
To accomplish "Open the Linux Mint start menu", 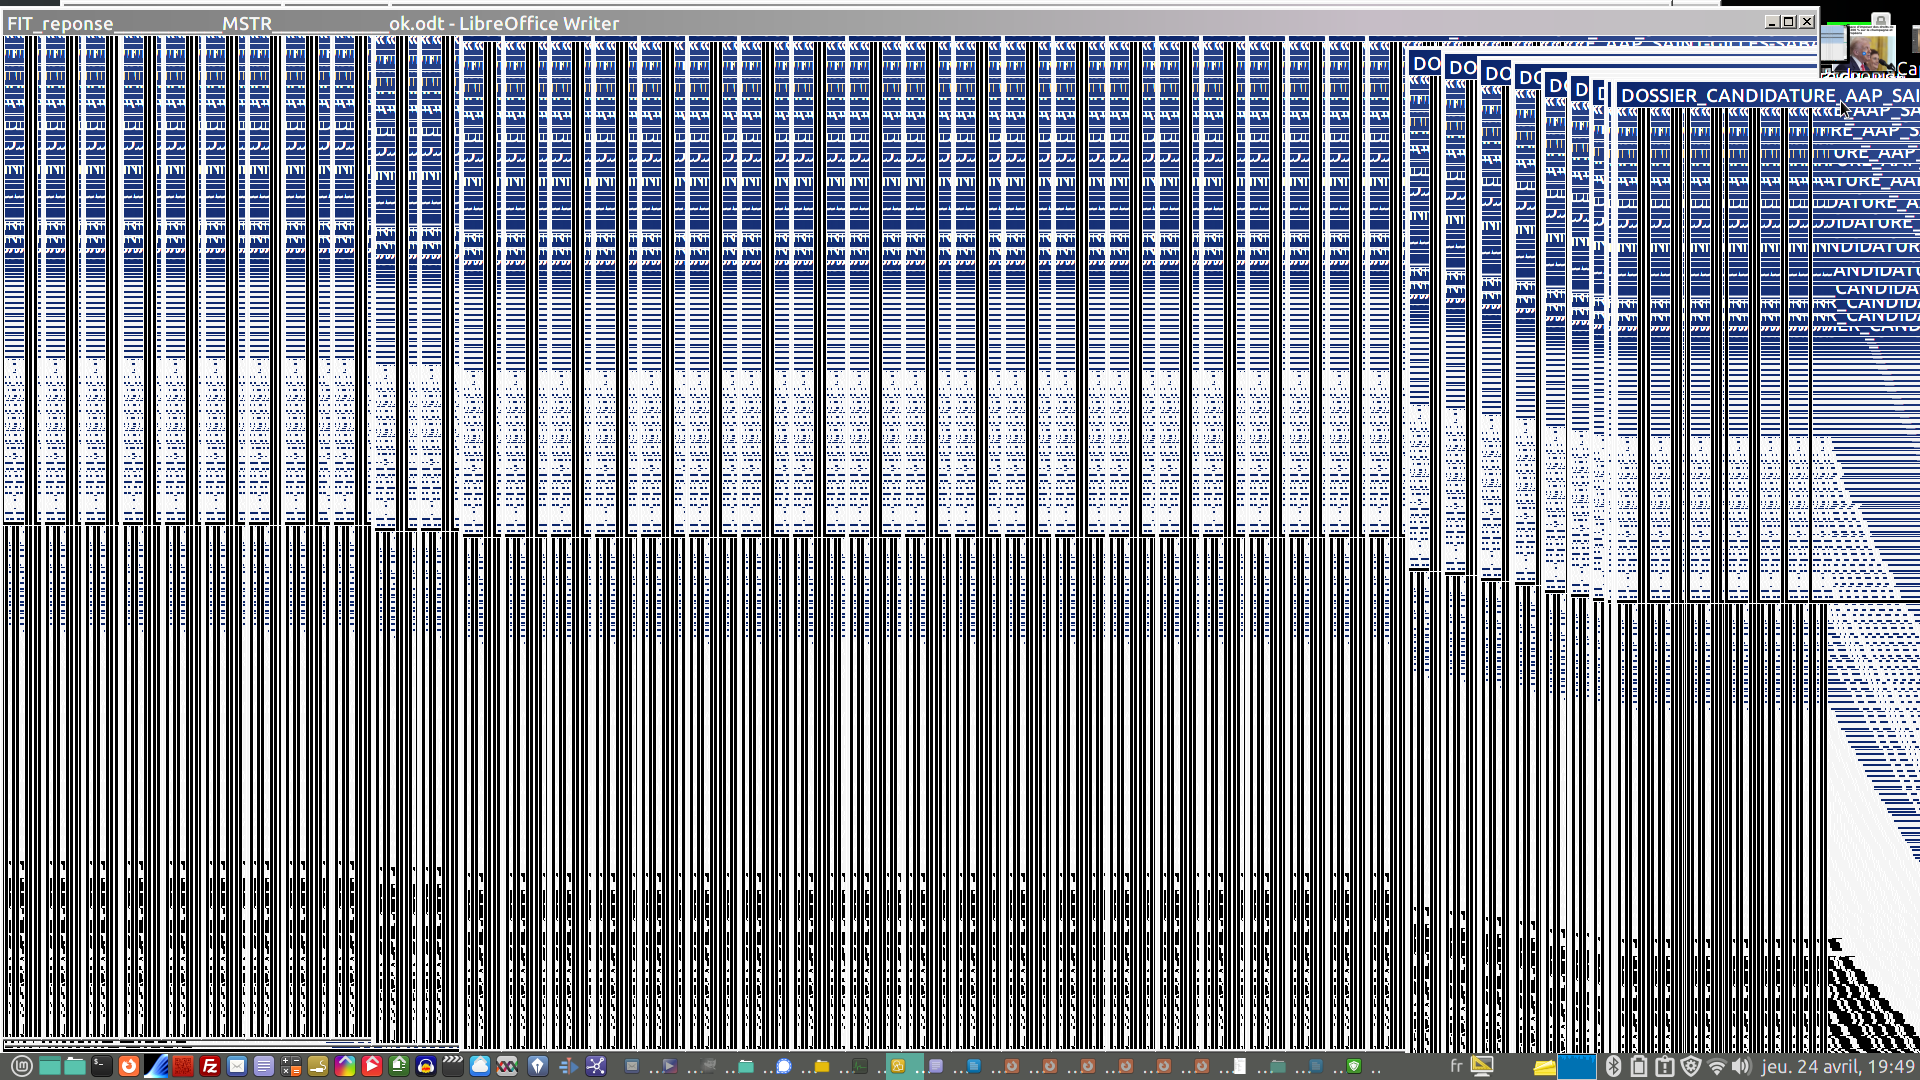I will pyautogui.click(x=21, y=1066).
